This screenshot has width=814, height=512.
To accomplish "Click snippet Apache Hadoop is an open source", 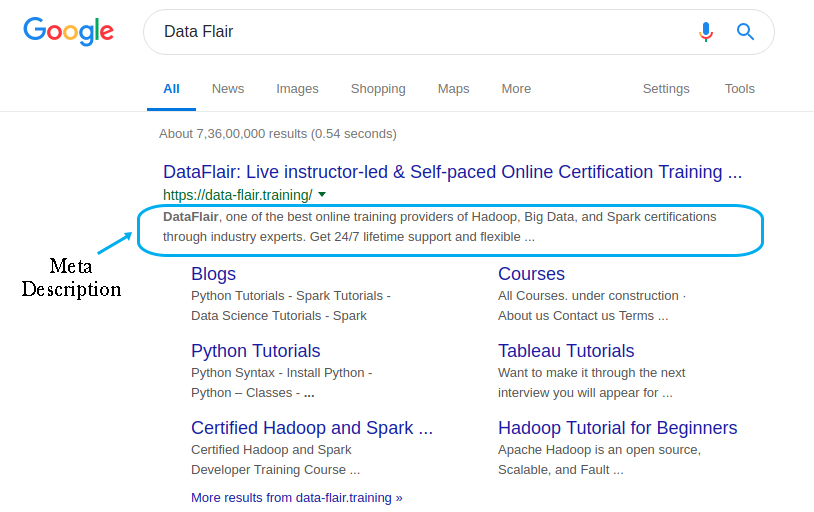I will (x=599, y=450).
